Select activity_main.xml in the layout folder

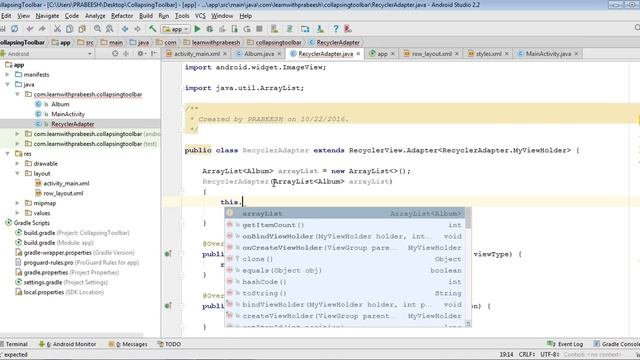click(x=66, y=183)
